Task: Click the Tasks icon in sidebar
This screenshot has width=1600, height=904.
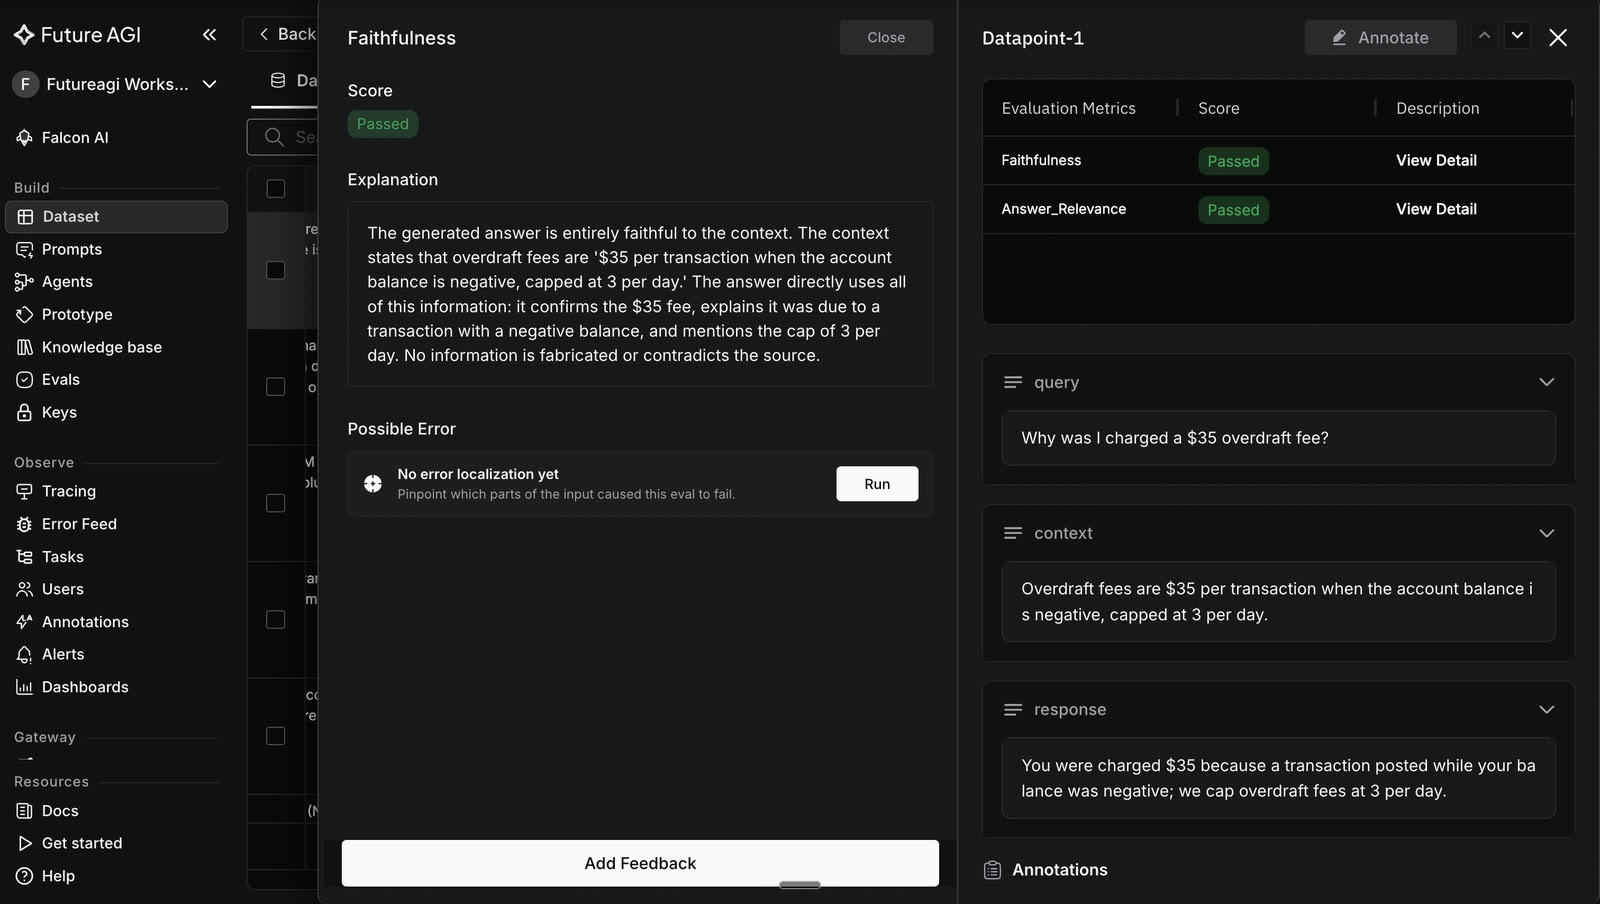Action: [24, 557]
